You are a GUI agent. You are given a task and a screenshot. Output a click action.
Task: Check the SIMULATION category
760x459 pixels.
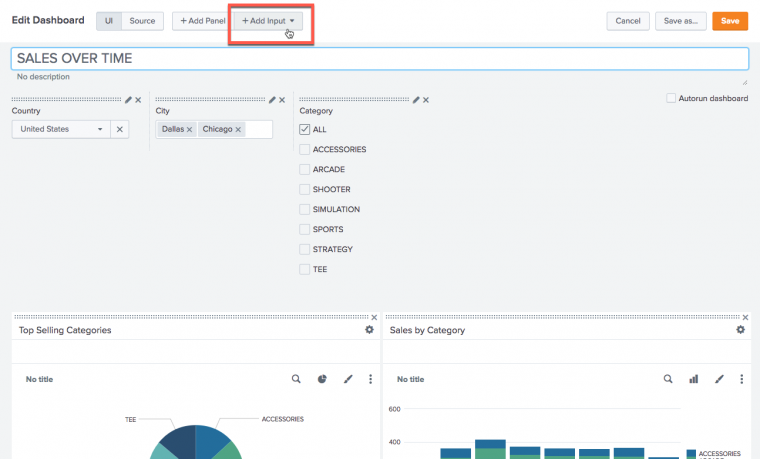304,209
